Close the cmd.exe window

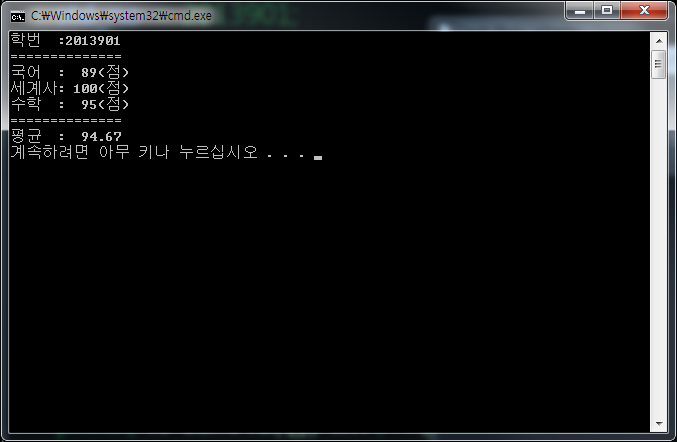644,10
